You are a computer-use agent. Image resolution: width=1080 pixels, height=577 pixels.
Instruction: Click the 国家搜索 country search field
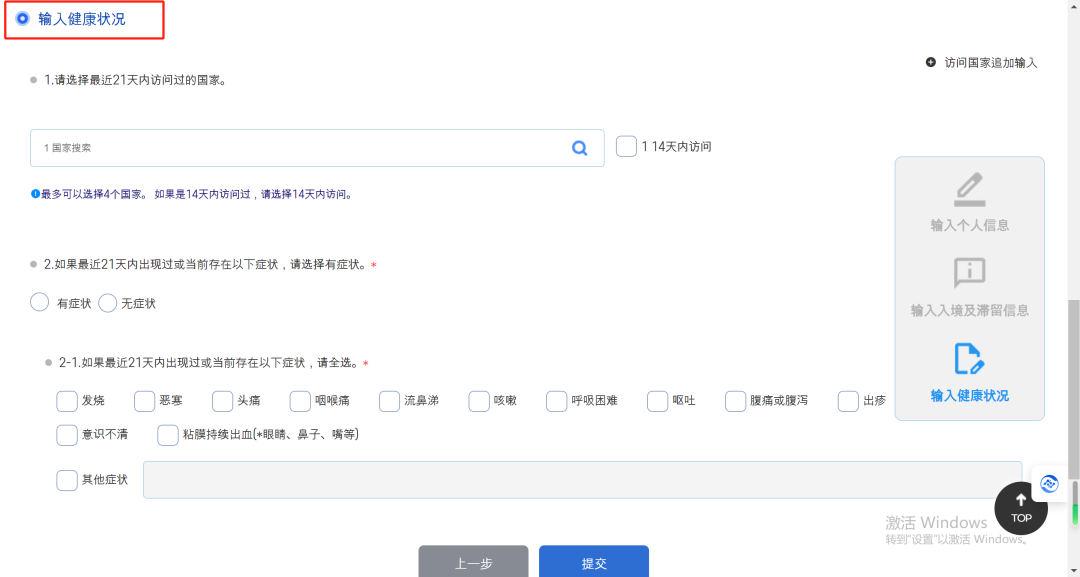pyautogui.click(x=300, y=148)
